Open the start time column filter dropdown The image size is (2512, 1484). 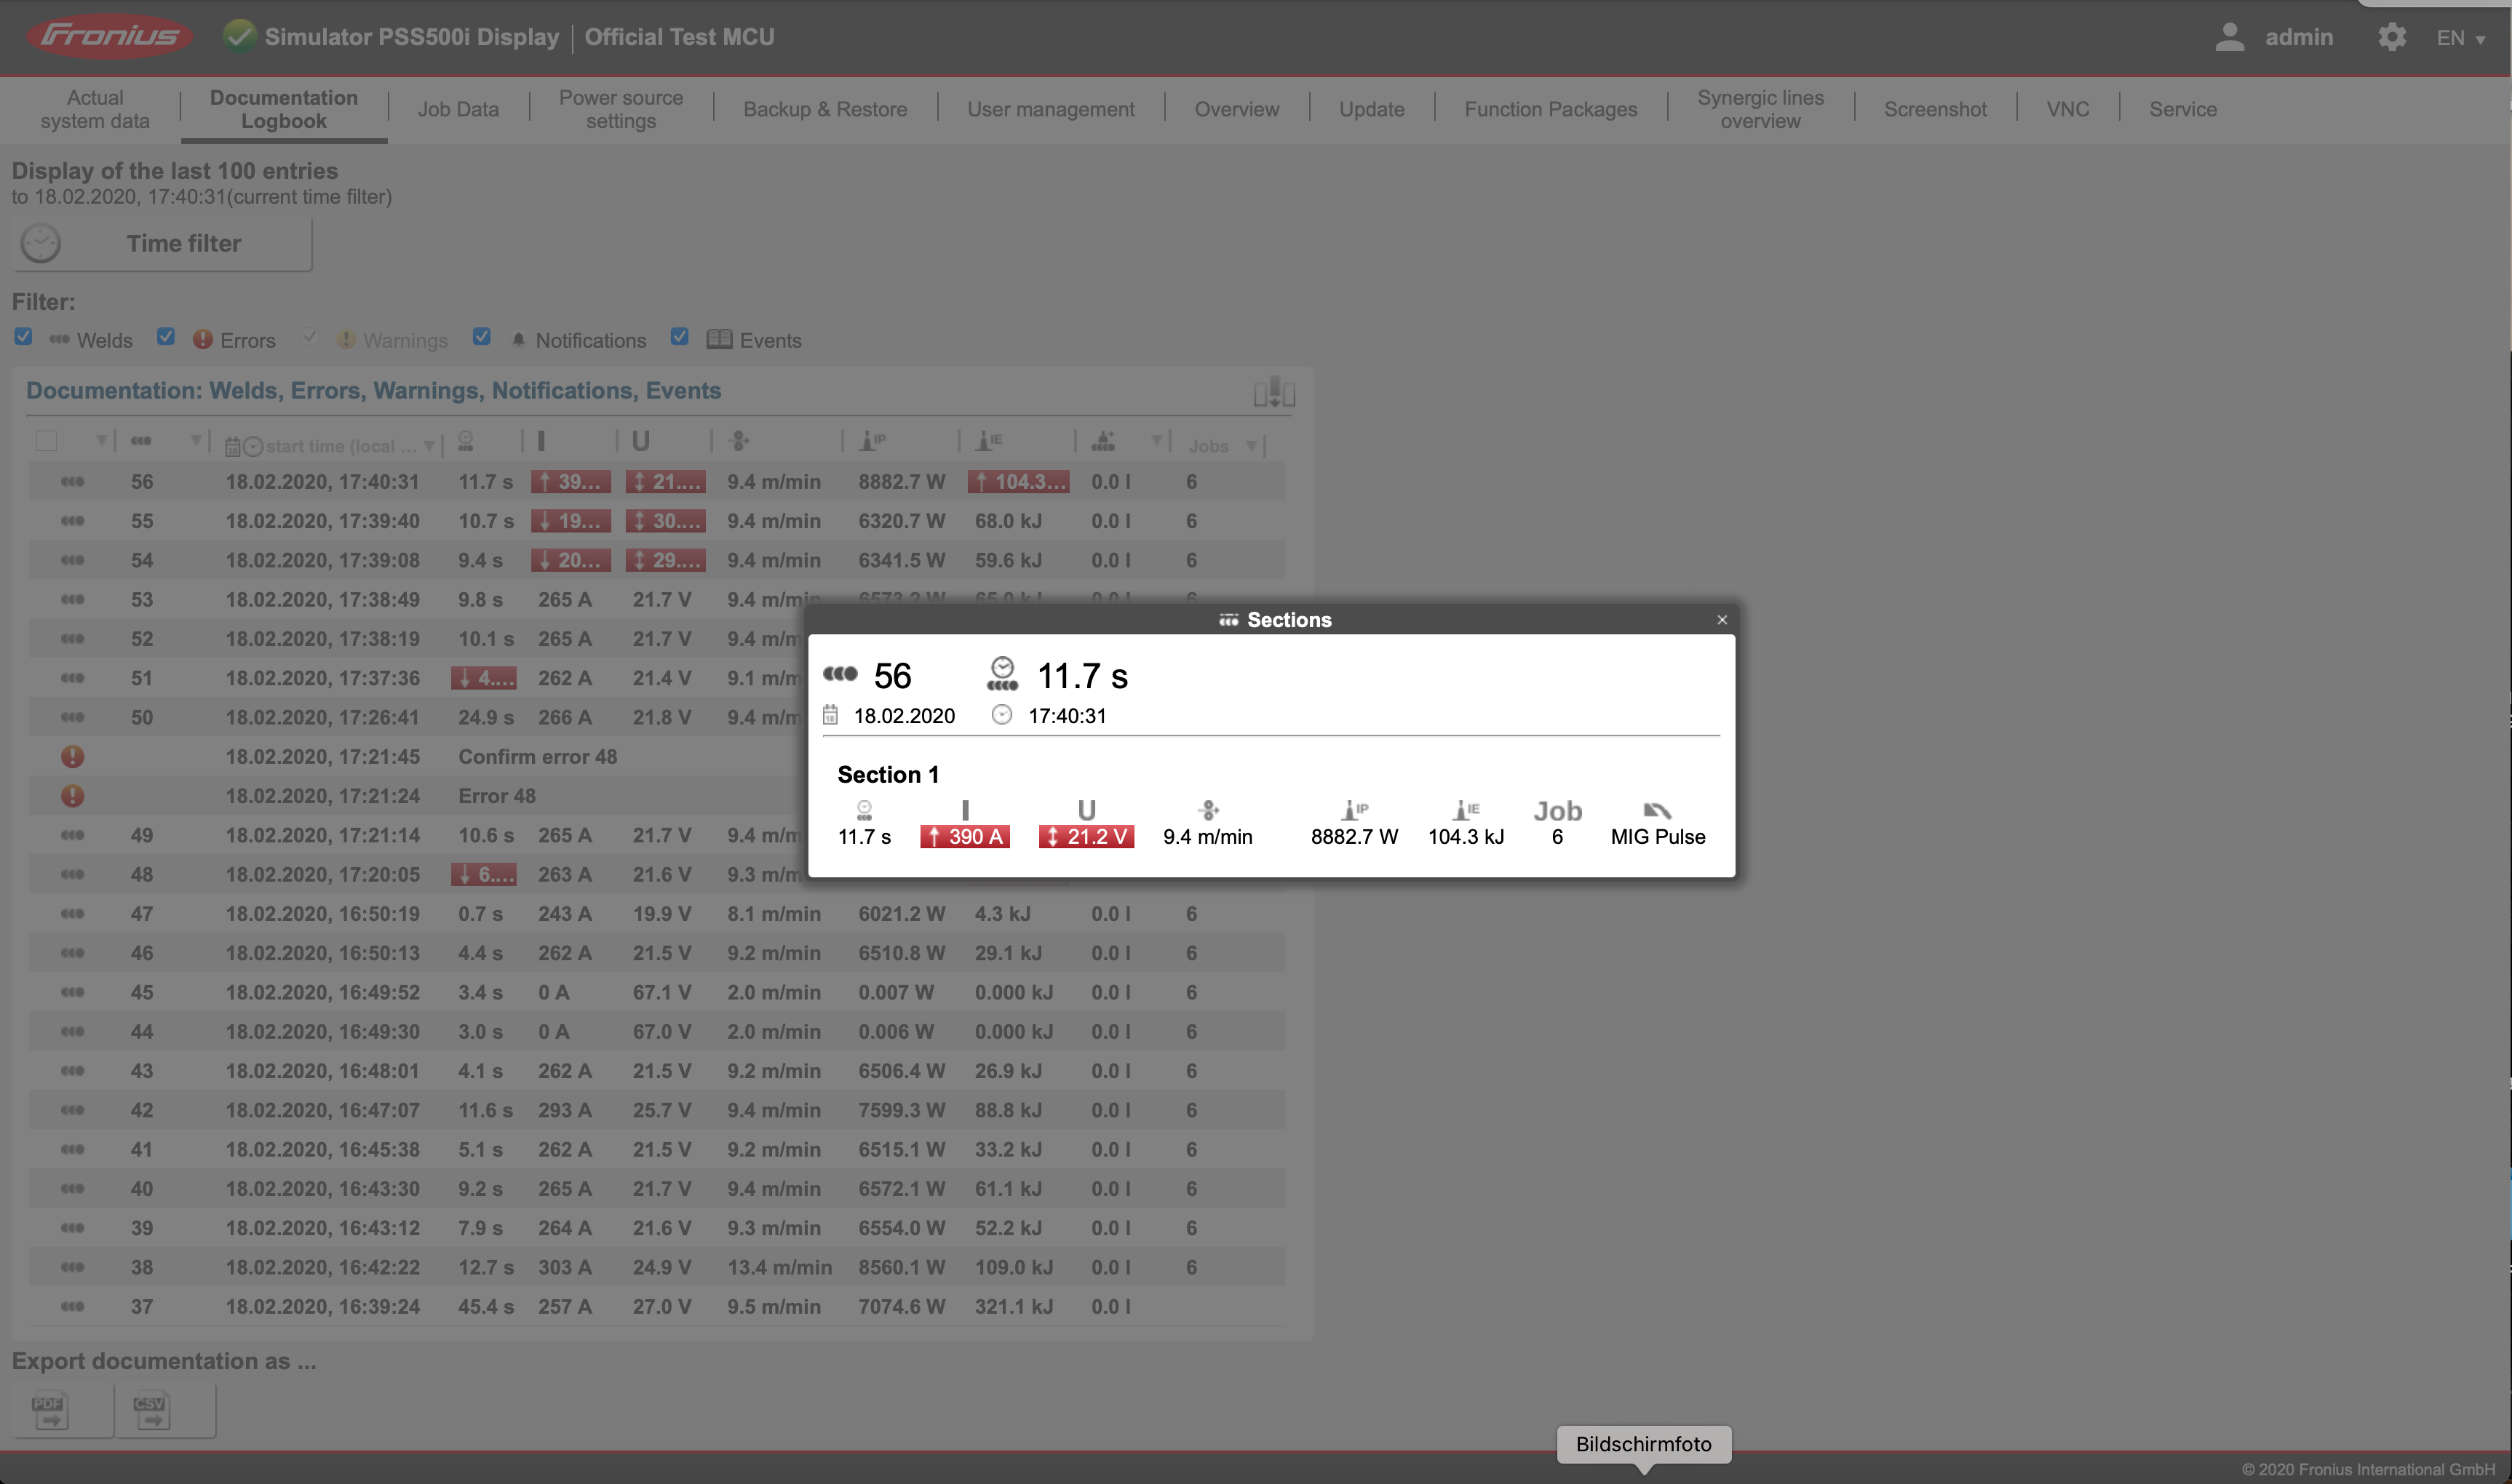(x=430, y=445)
